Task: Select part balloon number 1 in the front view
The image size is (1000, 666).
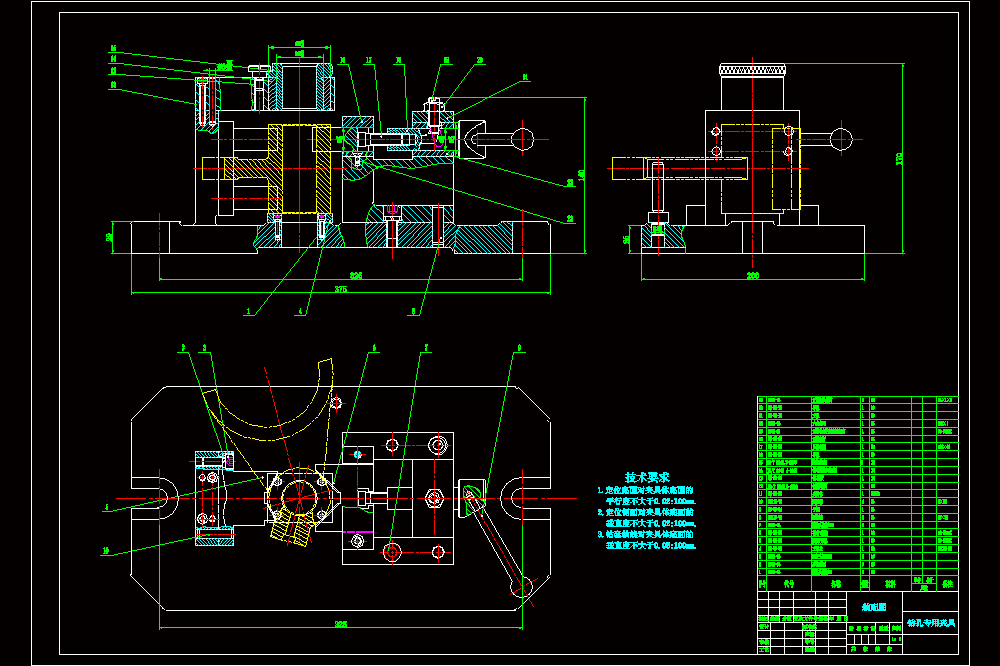Action: (249, 312)
